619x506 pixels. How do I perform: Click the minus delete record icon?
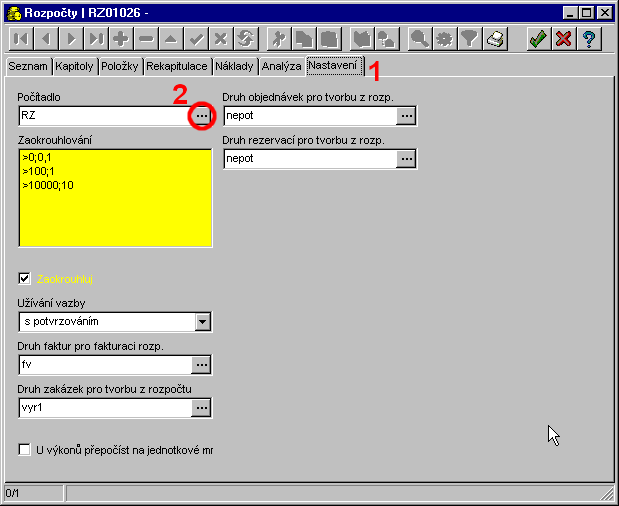pyautogui.click(x=146, y=39)
